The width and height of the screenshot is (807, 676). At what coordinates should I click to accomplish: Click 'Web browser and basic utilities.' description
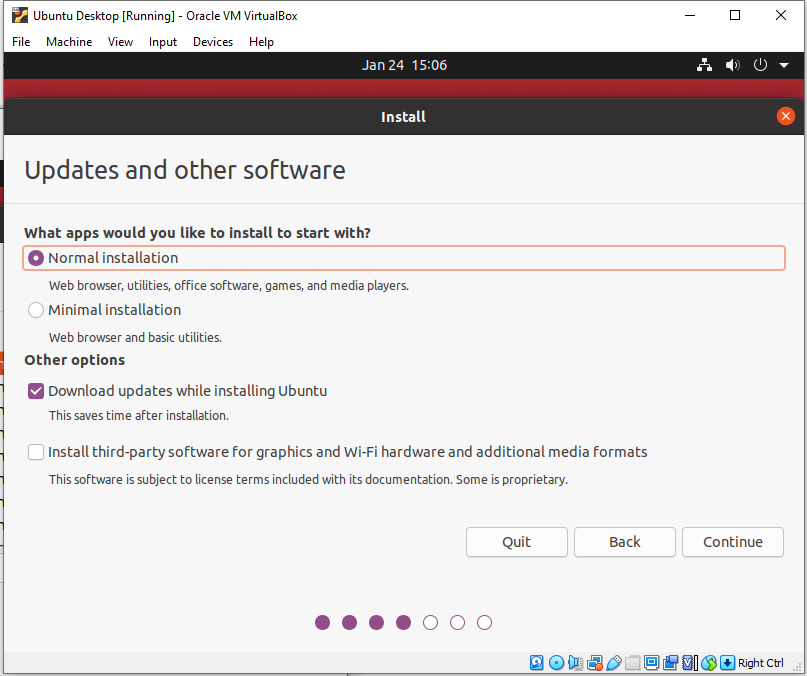point(135,338)
